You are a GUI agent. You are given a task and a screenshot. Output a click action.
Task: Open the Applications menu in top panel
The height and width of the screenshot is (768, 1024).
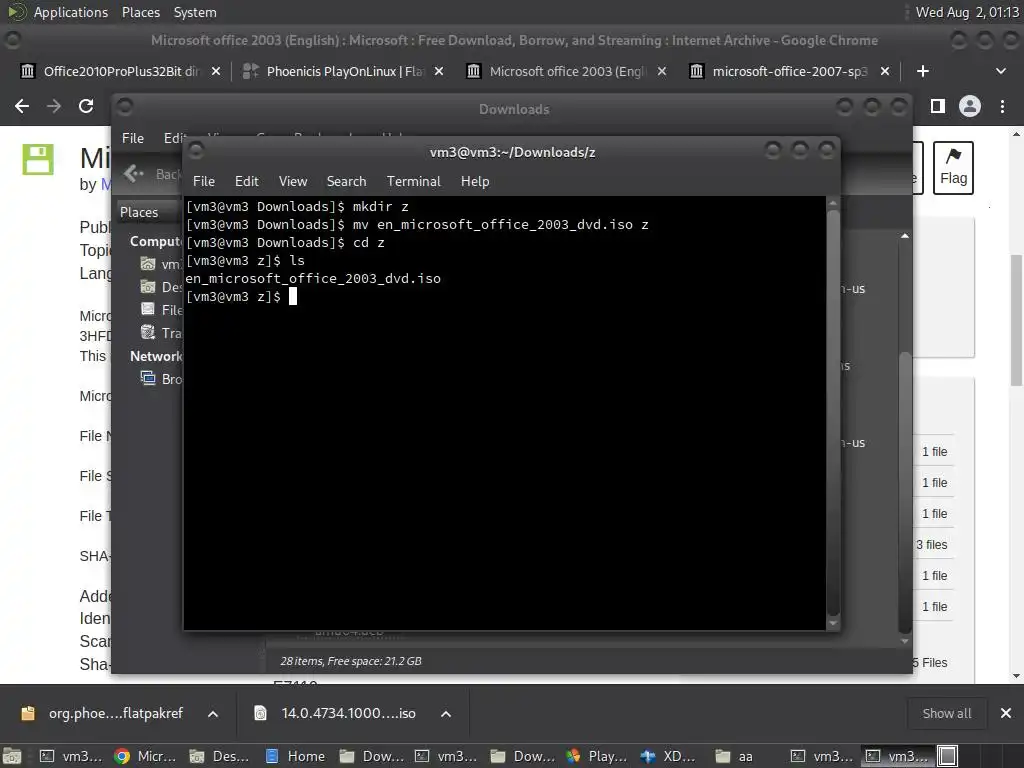[71, 12]
